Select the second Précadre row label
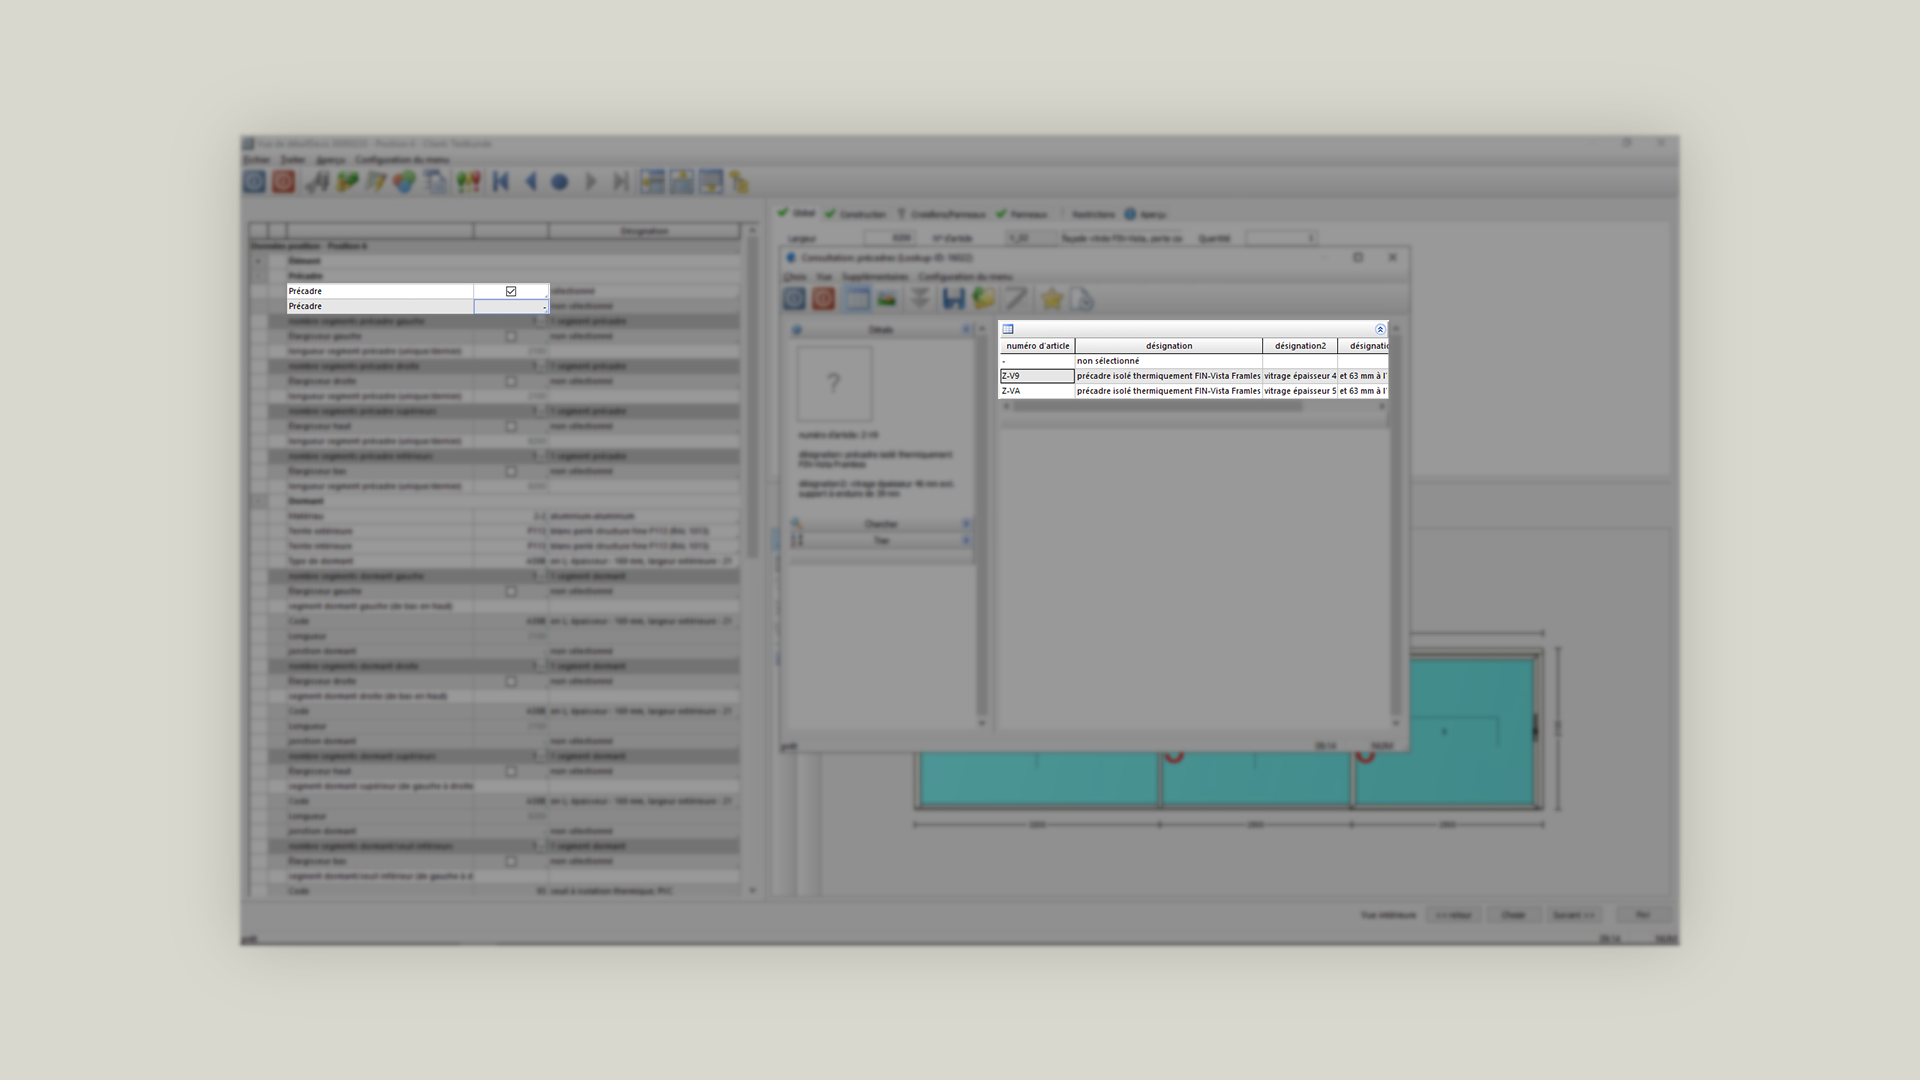 click(380, 306)
